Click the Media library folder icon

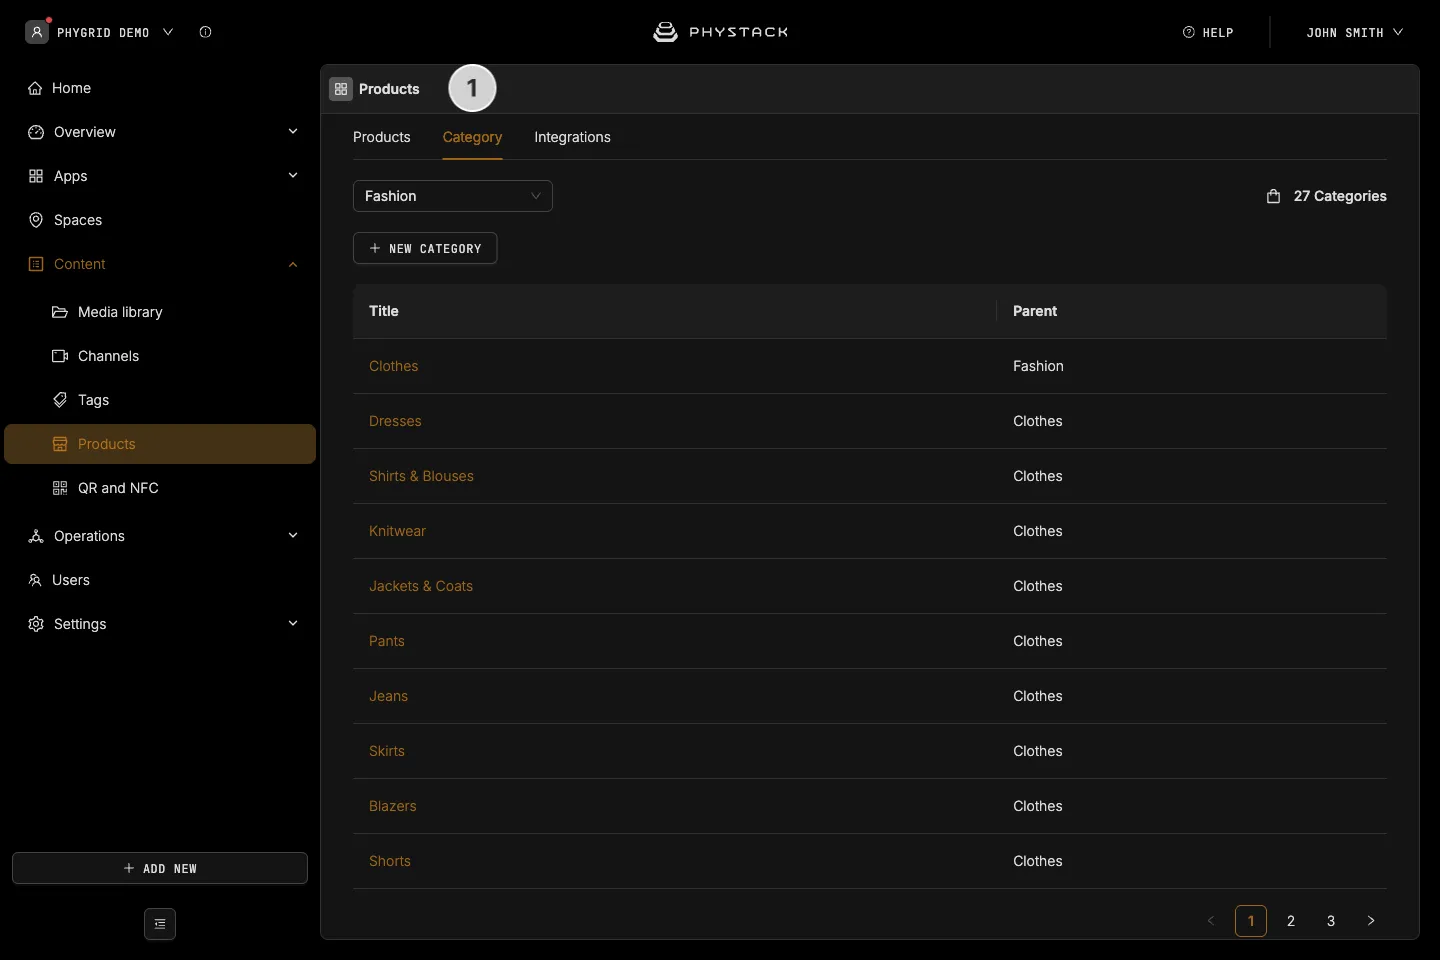pos(60,312)
